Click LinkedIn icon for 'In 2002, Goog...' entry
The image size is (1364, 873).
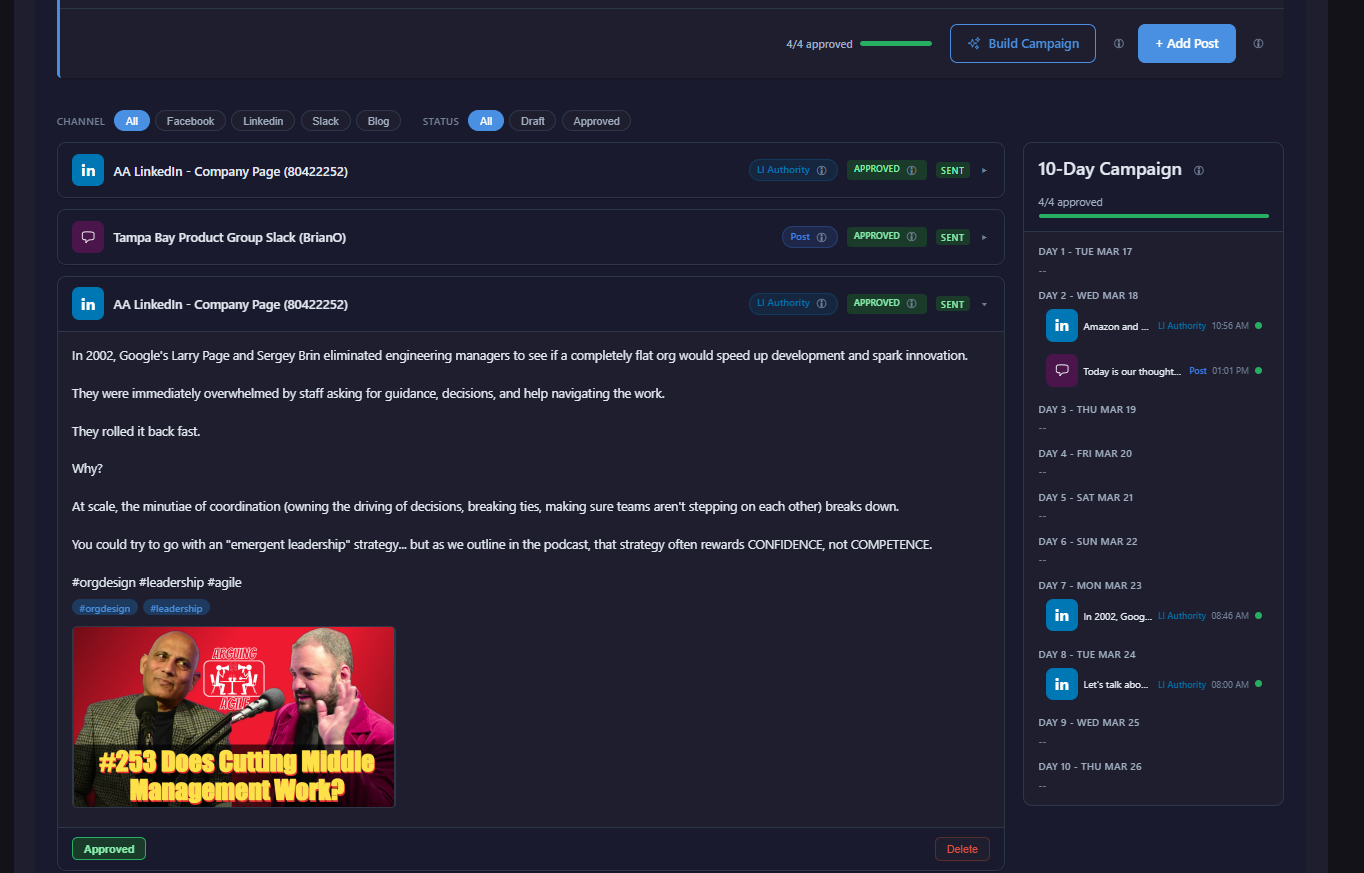(x=1062, y=615)
